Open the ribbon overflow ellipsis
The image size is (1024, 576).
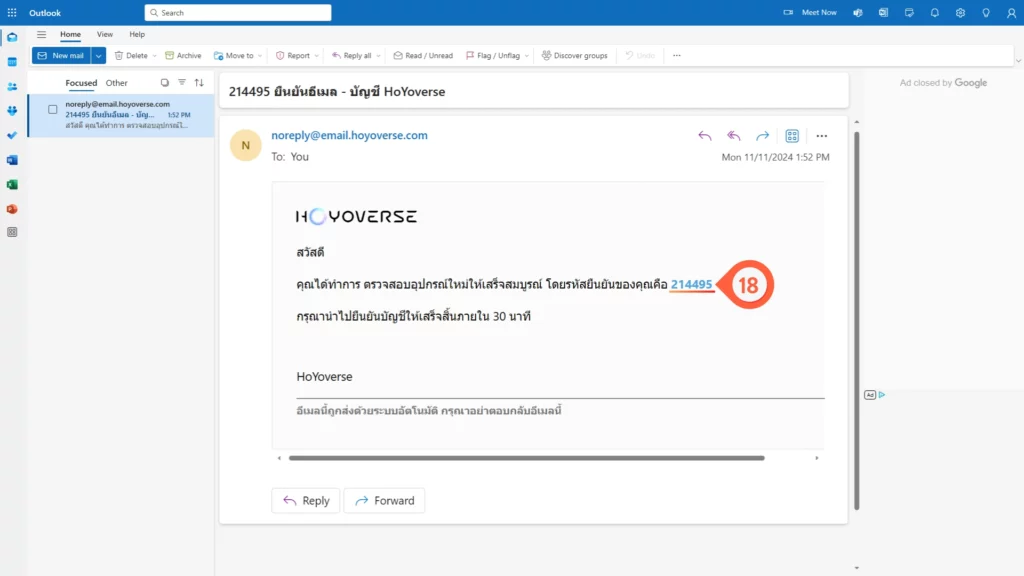pos(677,56)
